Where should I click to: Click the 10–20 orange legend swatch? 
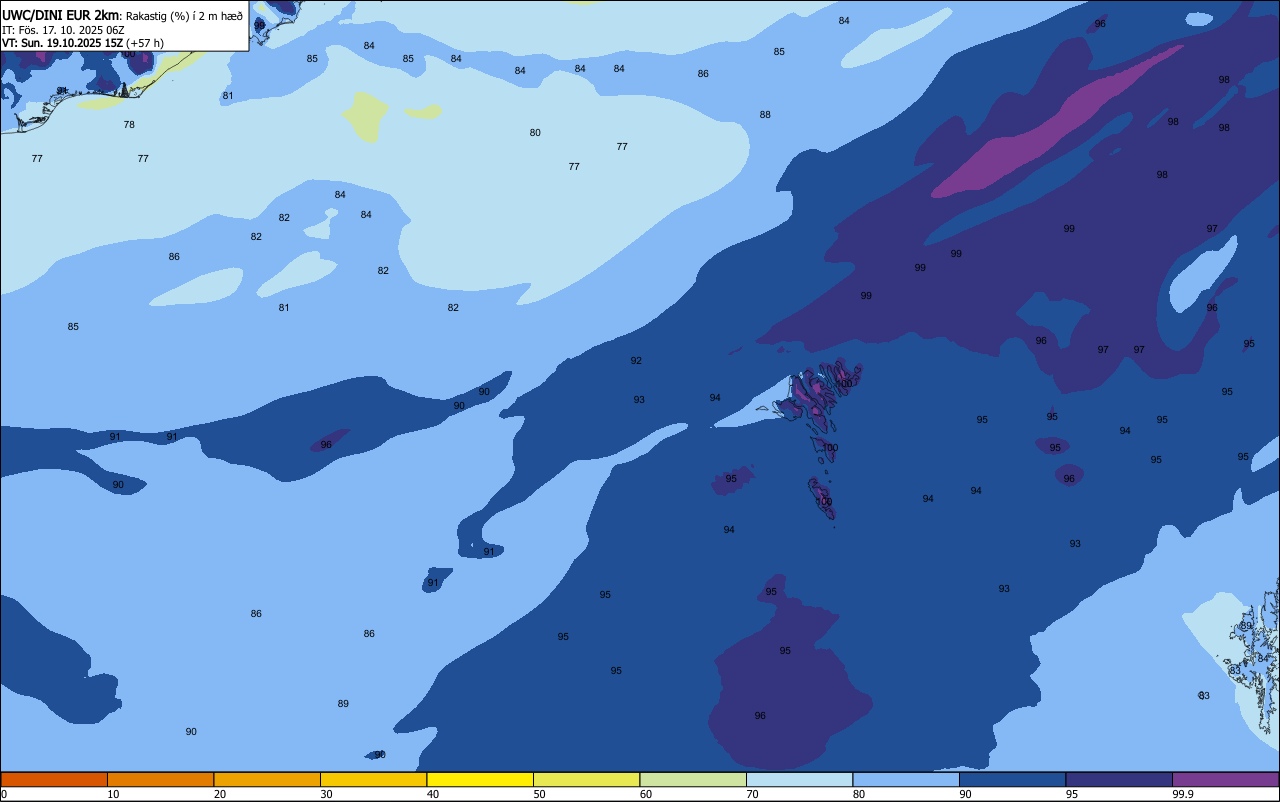click(x=160, y=779)
